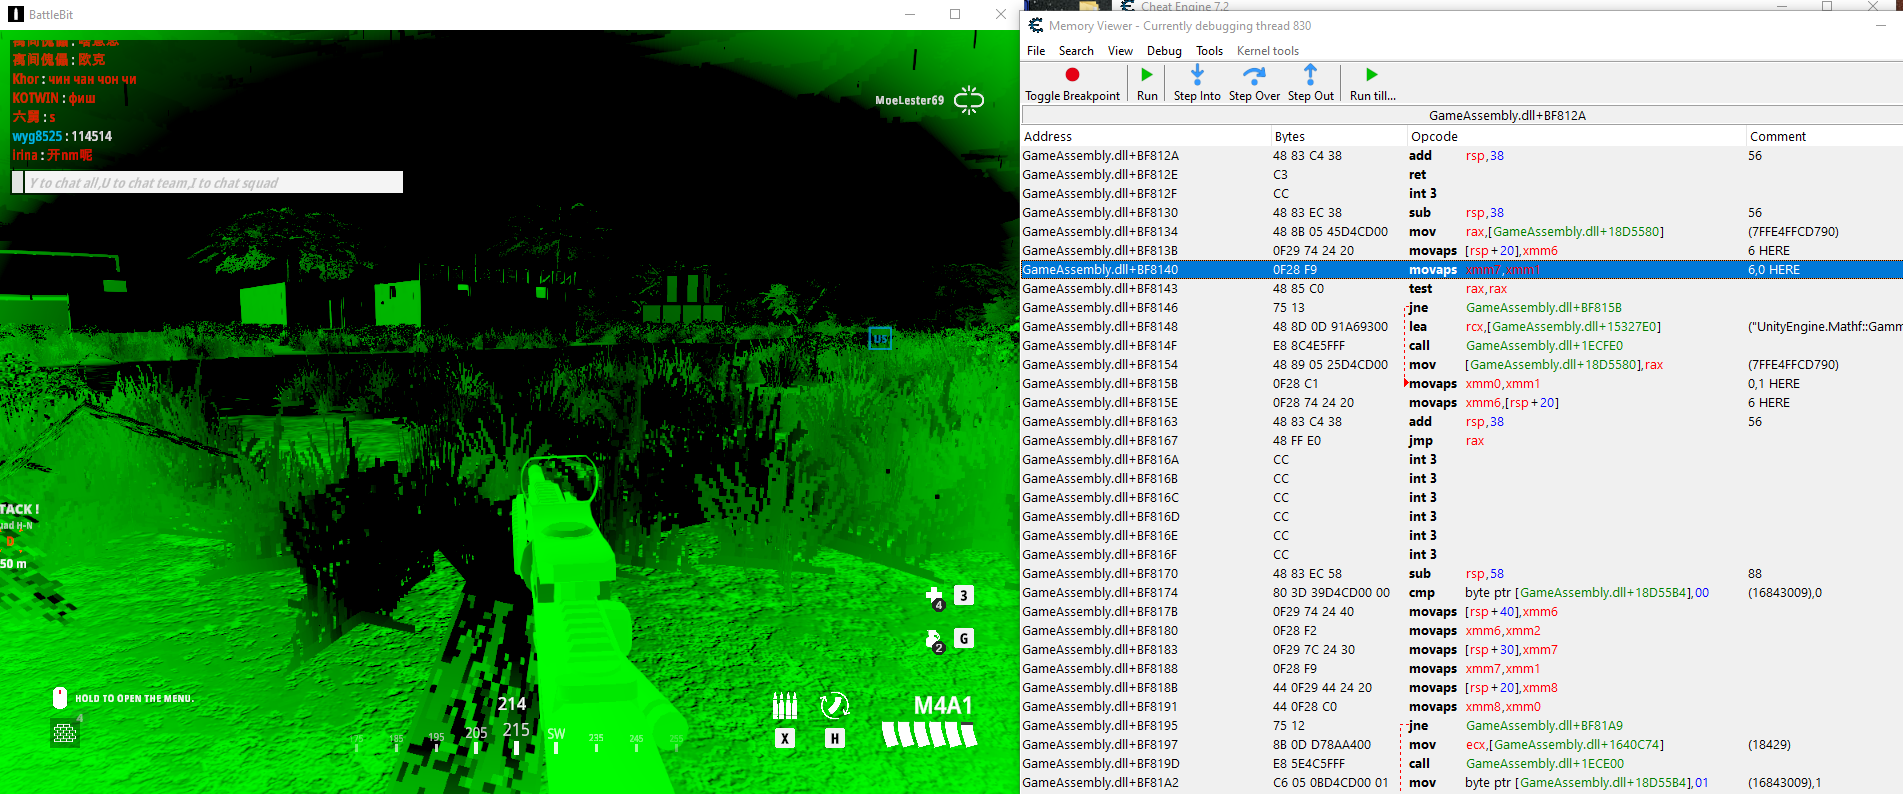
Task: Click the round gadget icon labeled H
Action: tap(834, 706)
